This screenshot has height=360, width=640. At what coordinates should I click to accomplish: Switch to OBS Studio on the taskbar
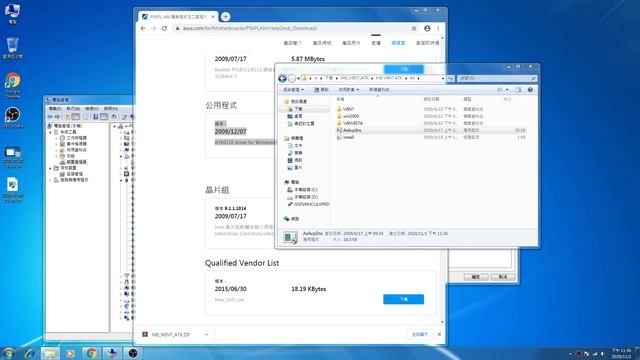tap(133, 353)
